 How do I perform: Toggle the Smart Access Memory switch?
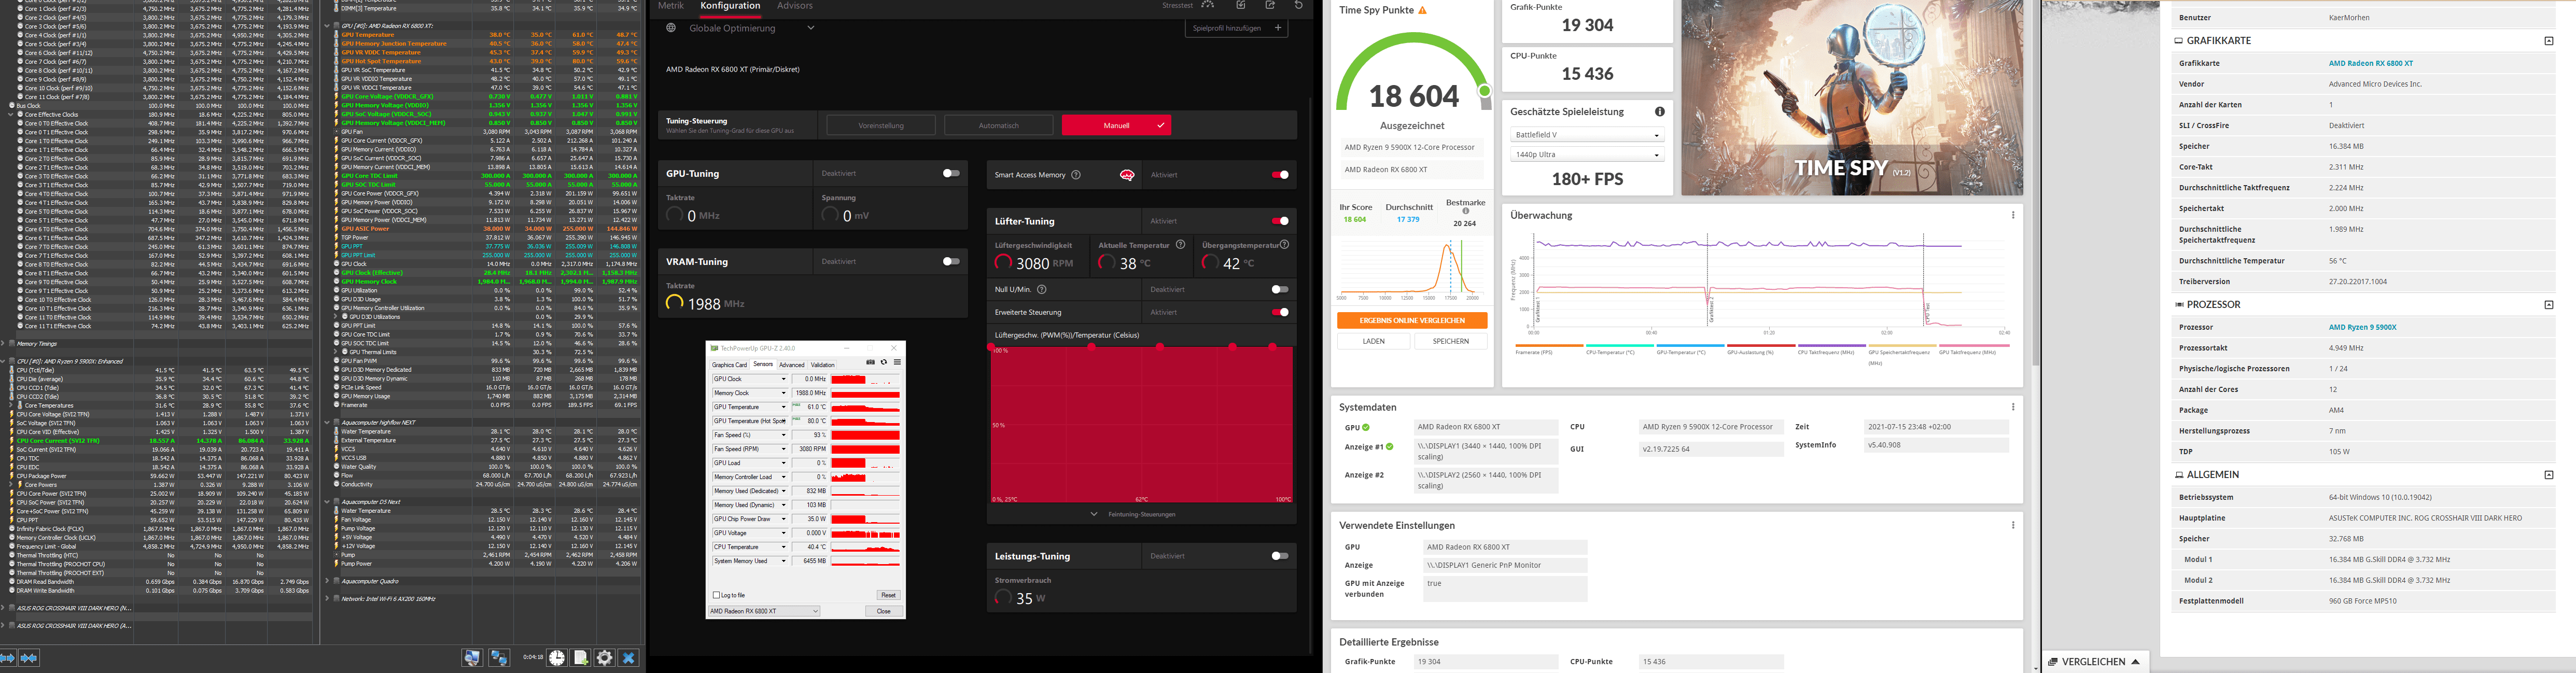[x=1280, y=175]
